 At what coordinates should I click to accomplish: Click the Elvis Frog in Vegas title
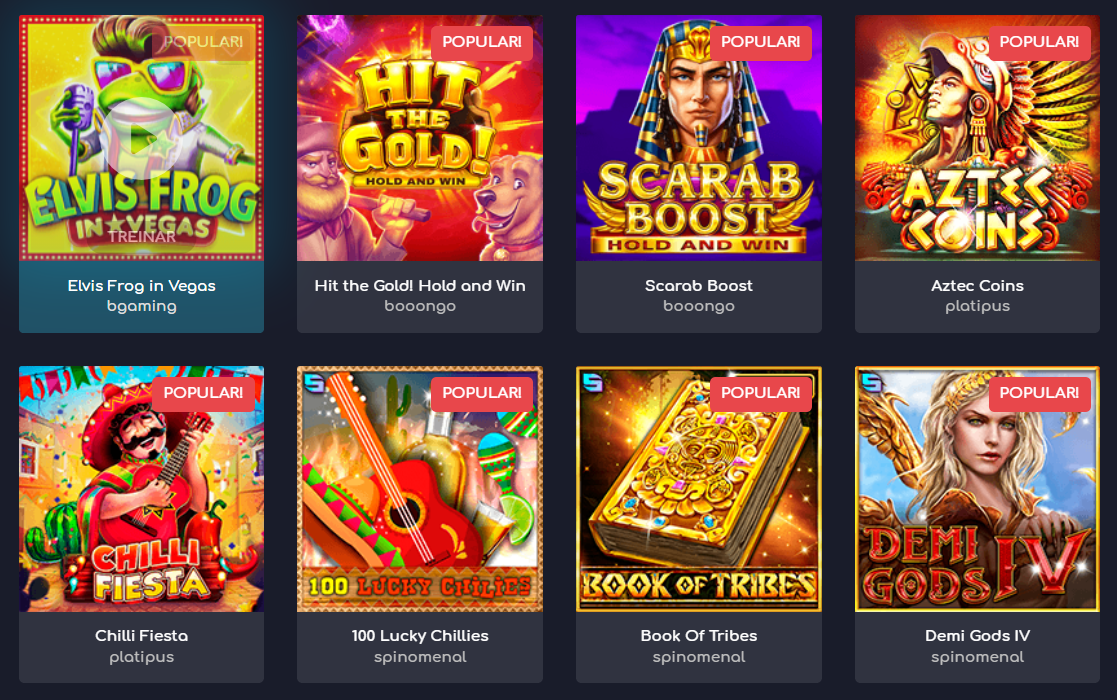tap(142, 286)
